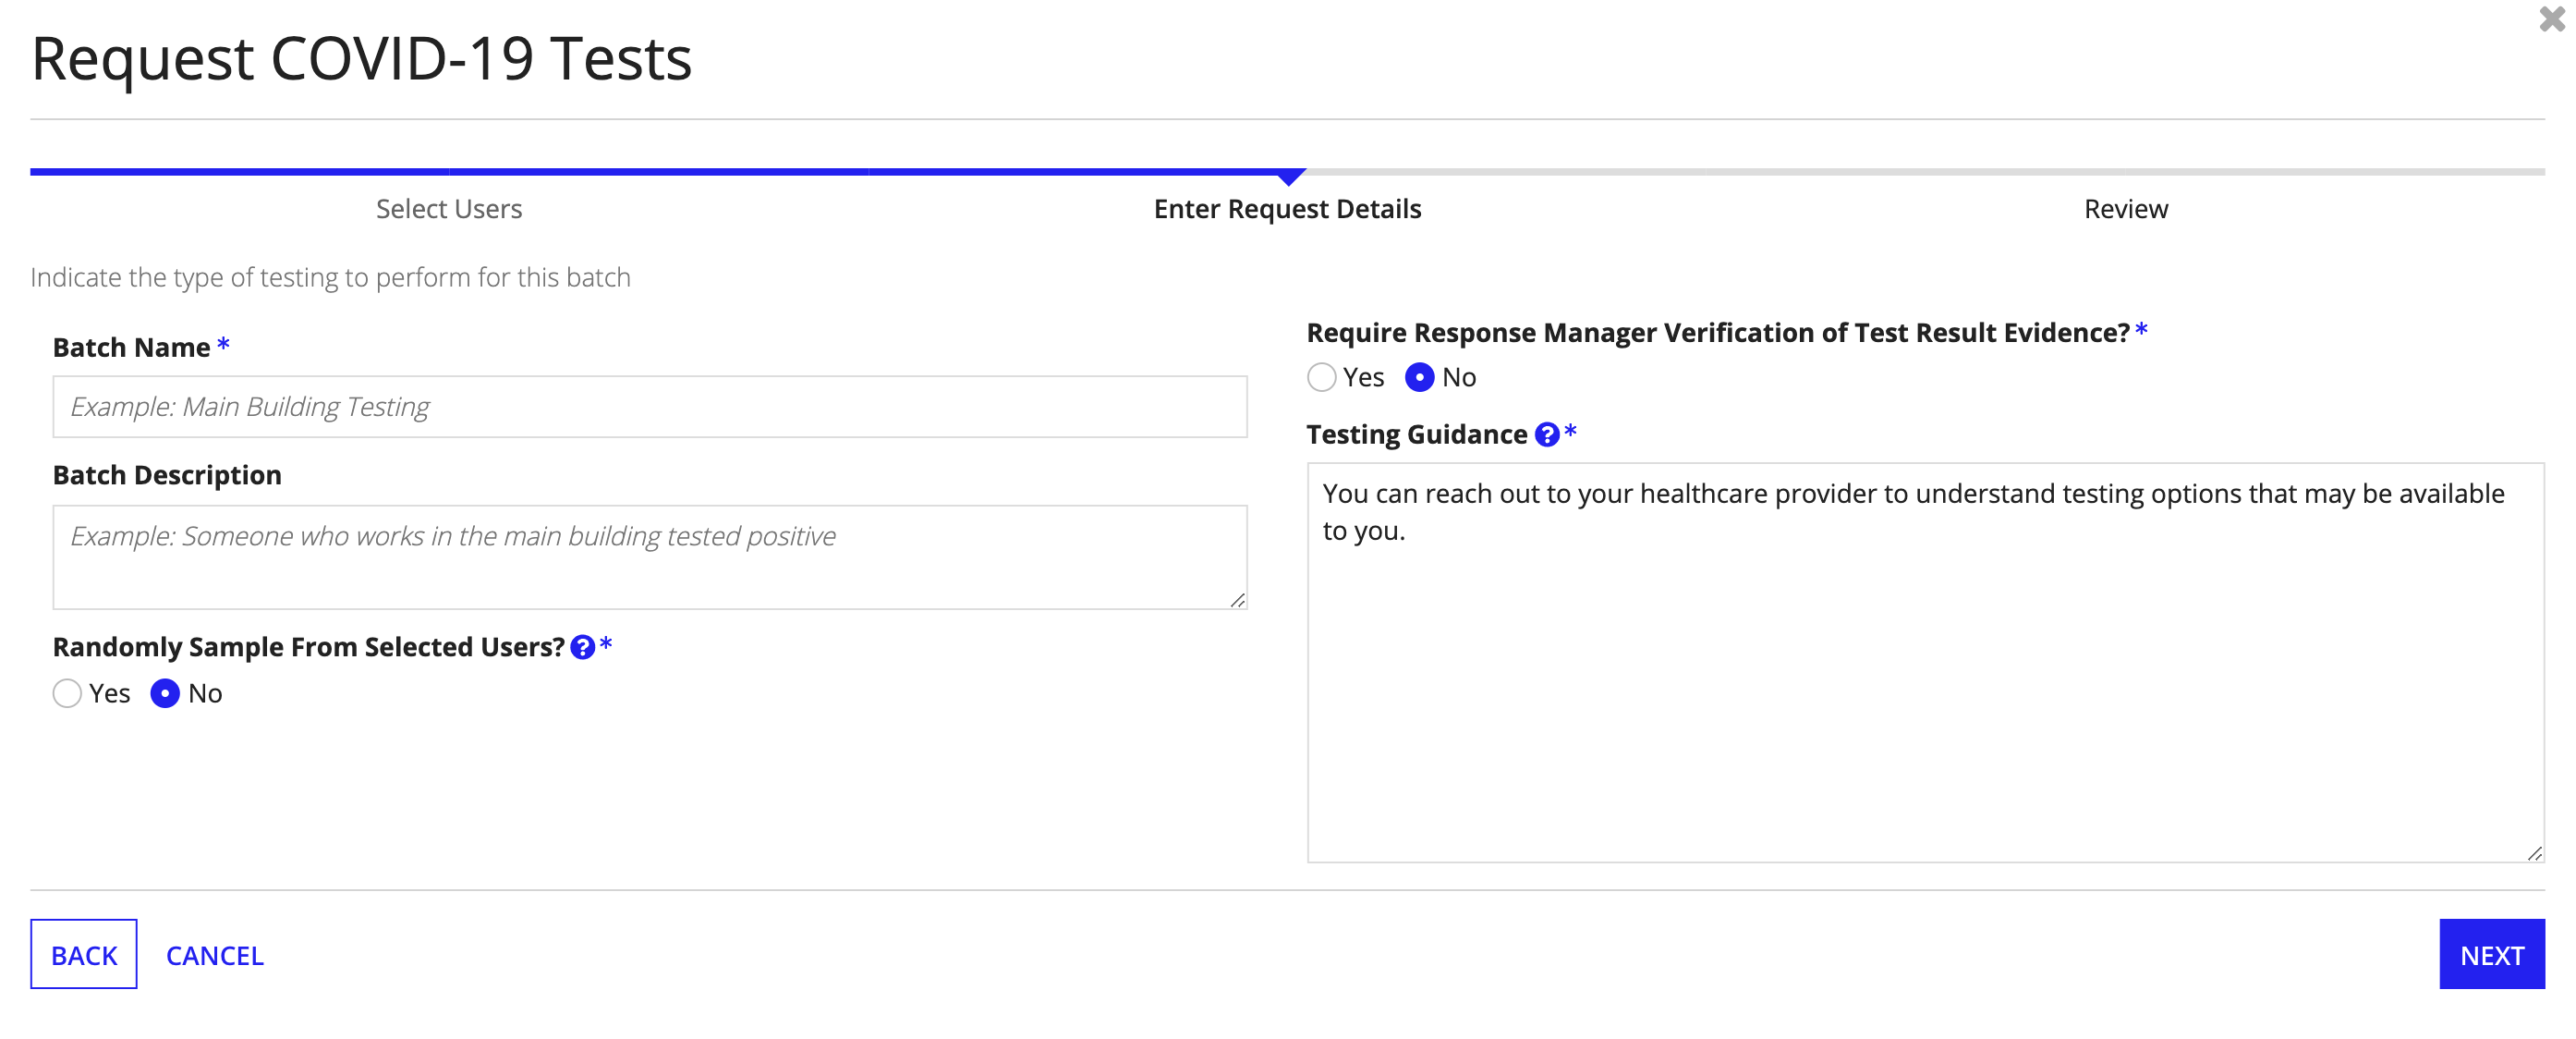This screenshot has width=2576, height=1039.
Task: Open the Enter Request Details step
Action: (x=1287, y=208)
